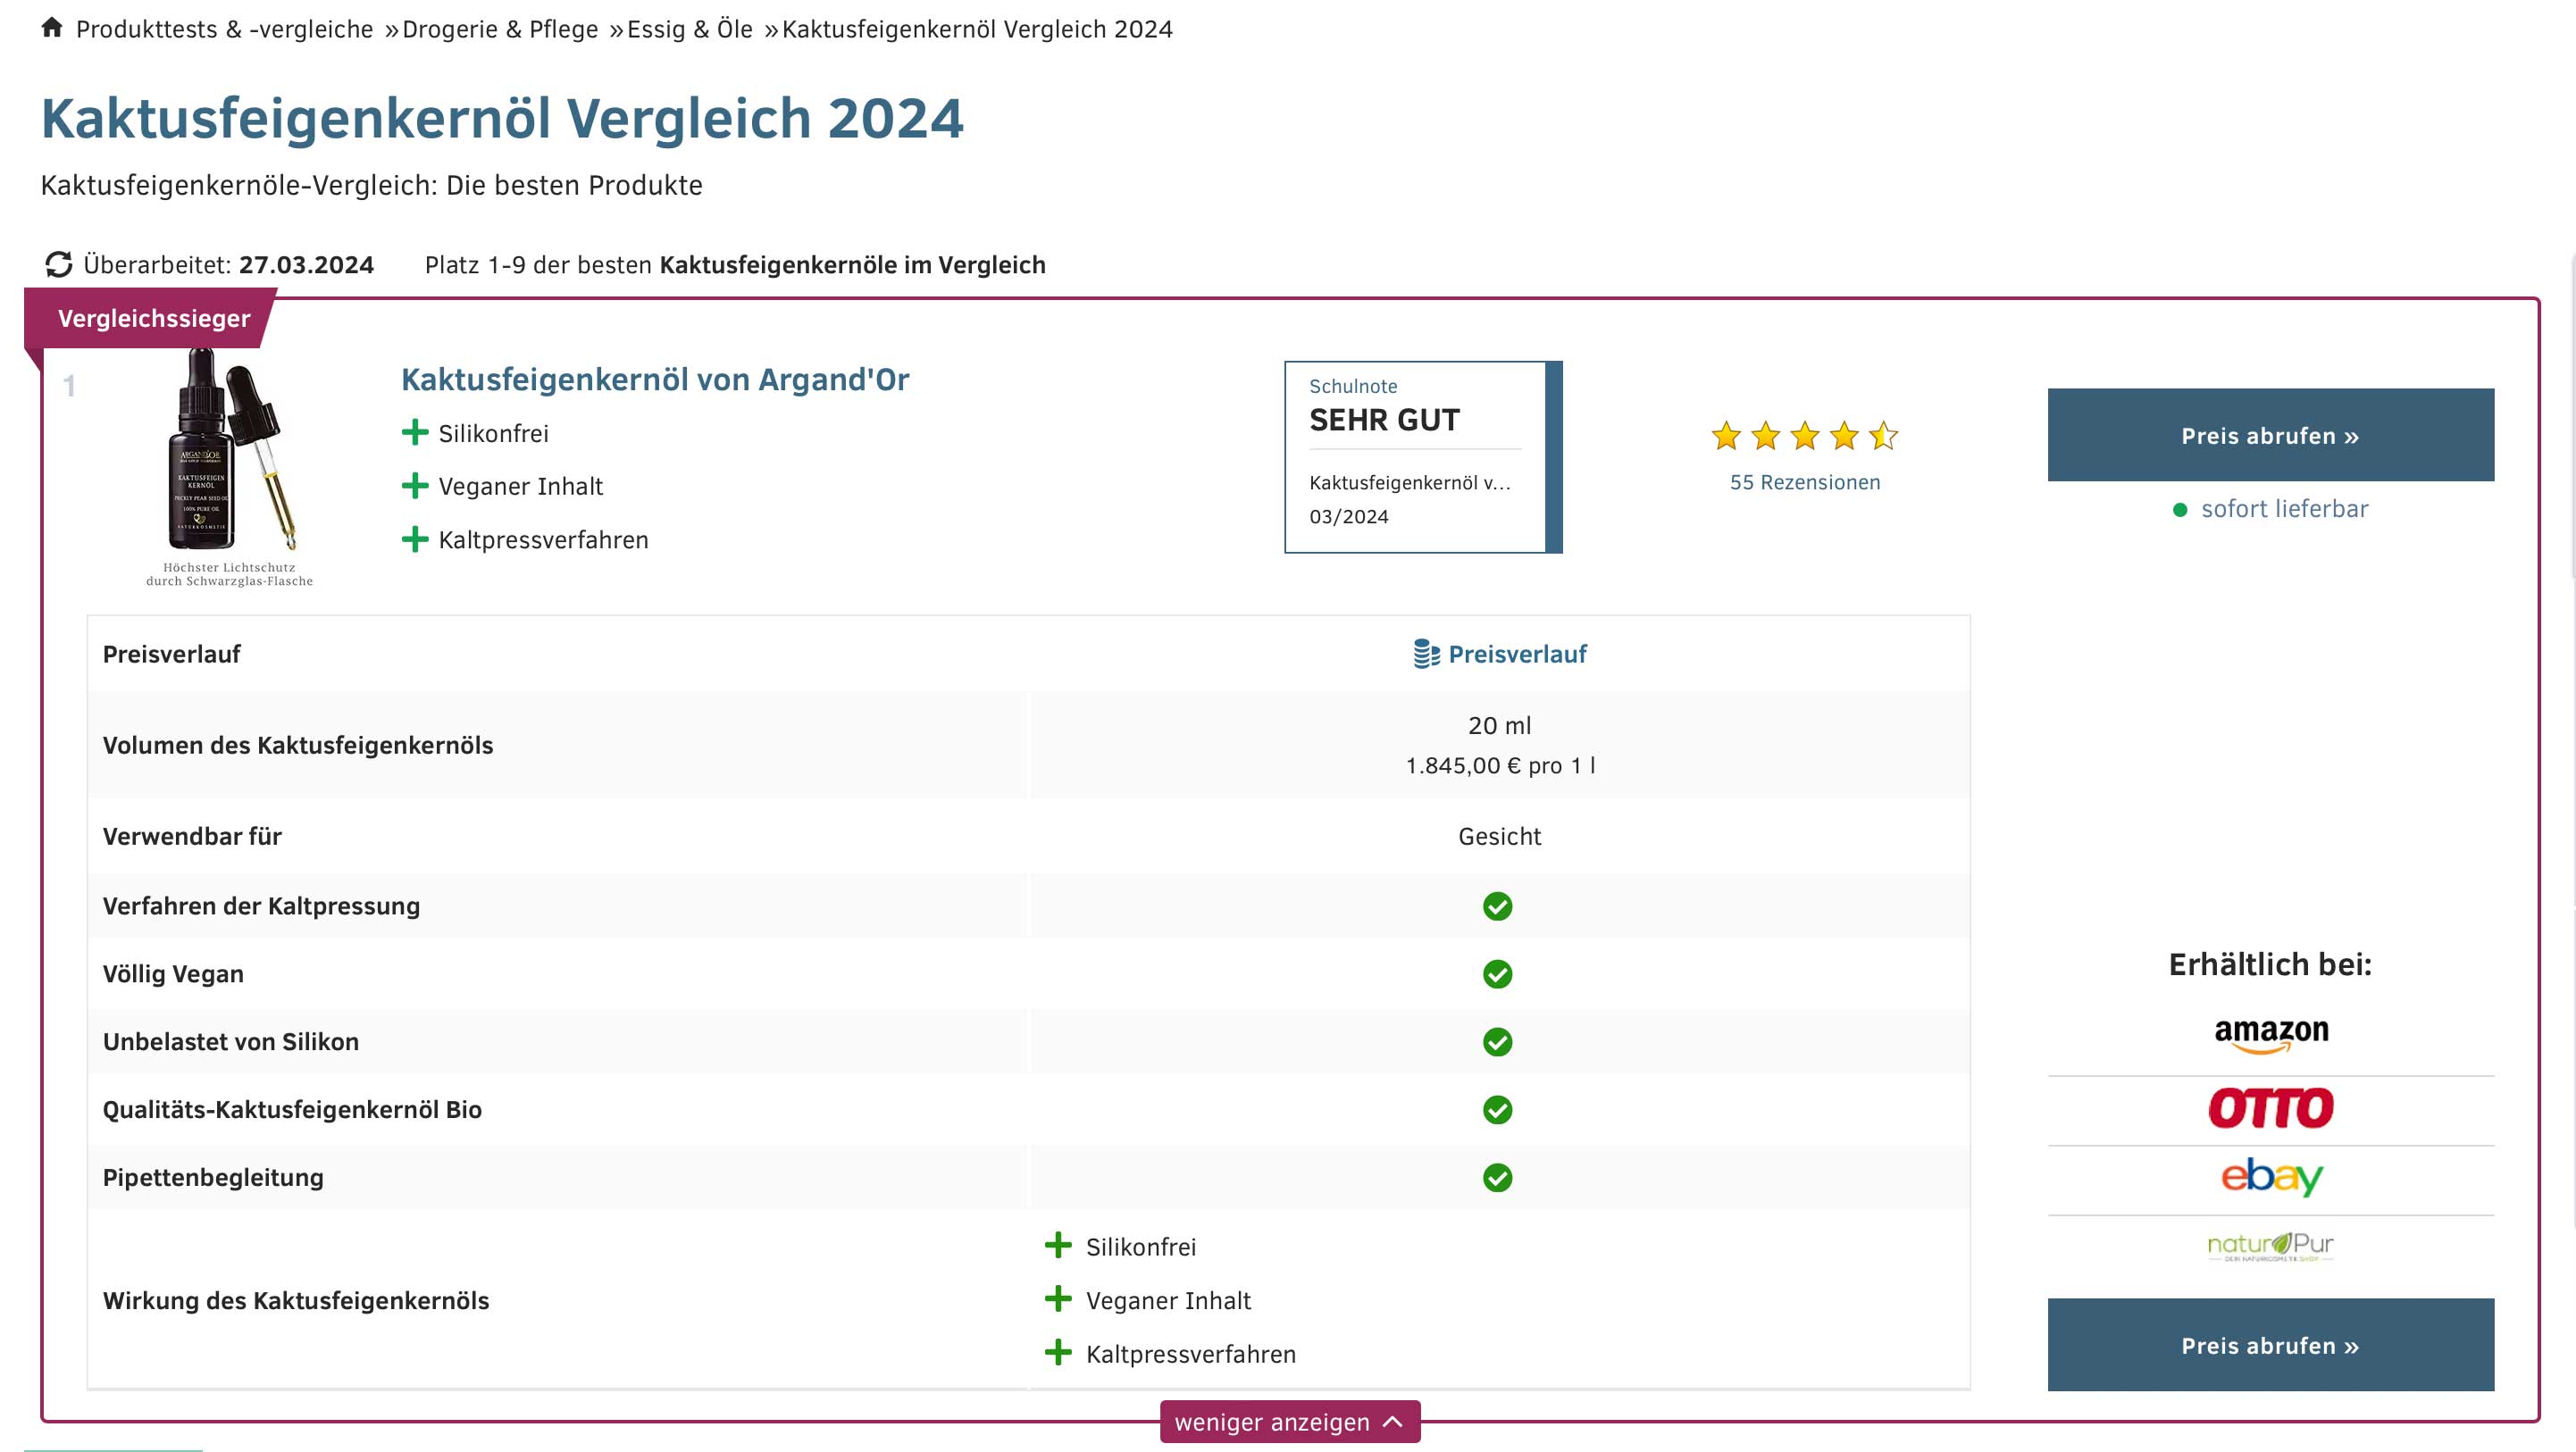Open Essig & Öle breadcrumb
The image size is (2576, 1452).
[690, 29]
